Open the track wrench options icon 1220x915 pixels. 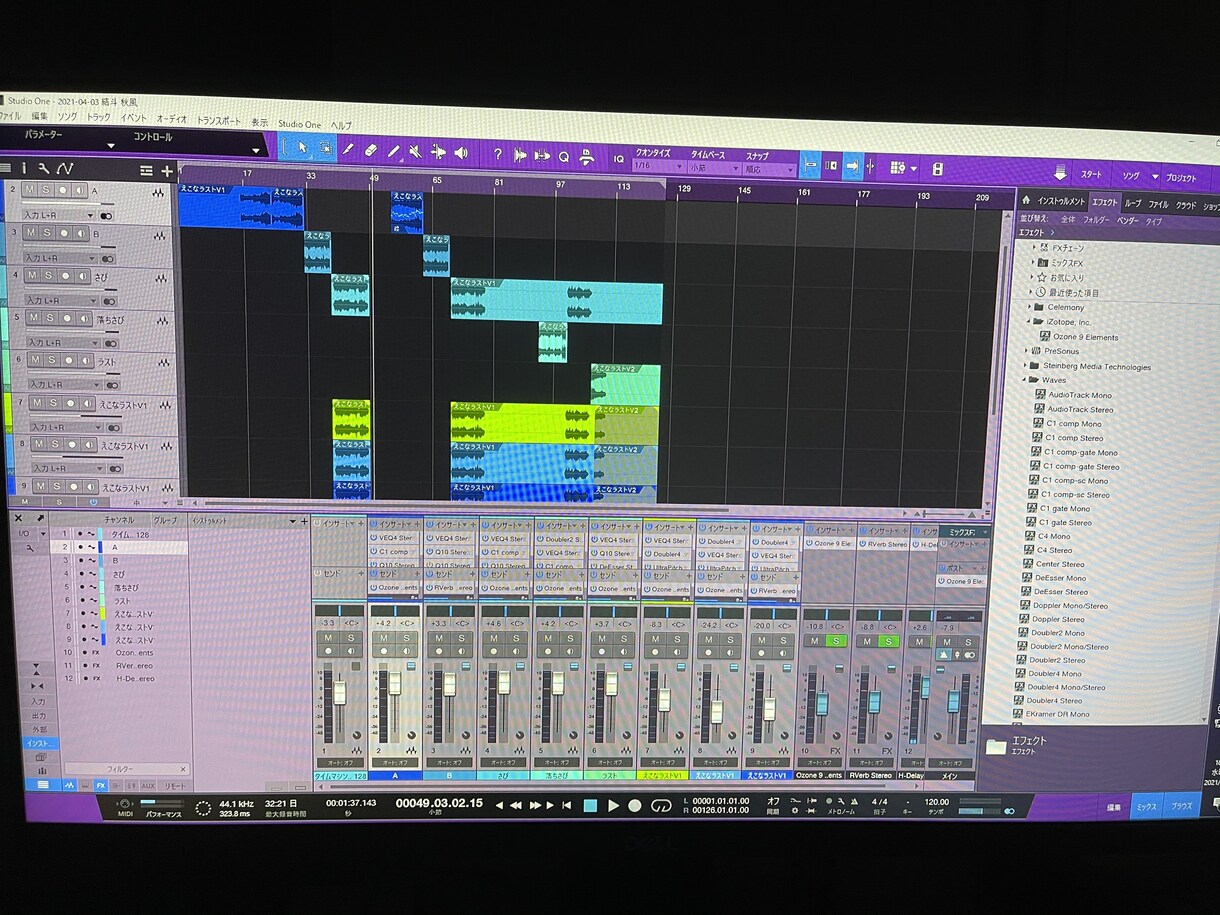[45, 168]
